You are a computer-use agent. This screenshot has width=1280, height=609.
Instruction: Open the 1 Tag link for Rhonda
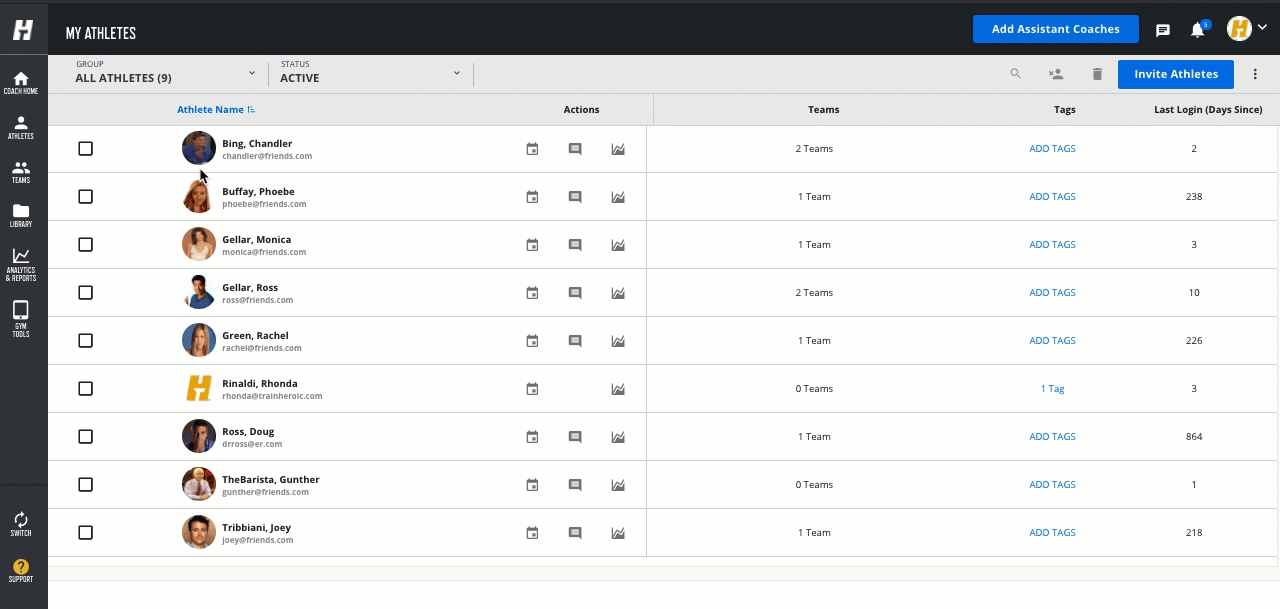[1052, 389]
